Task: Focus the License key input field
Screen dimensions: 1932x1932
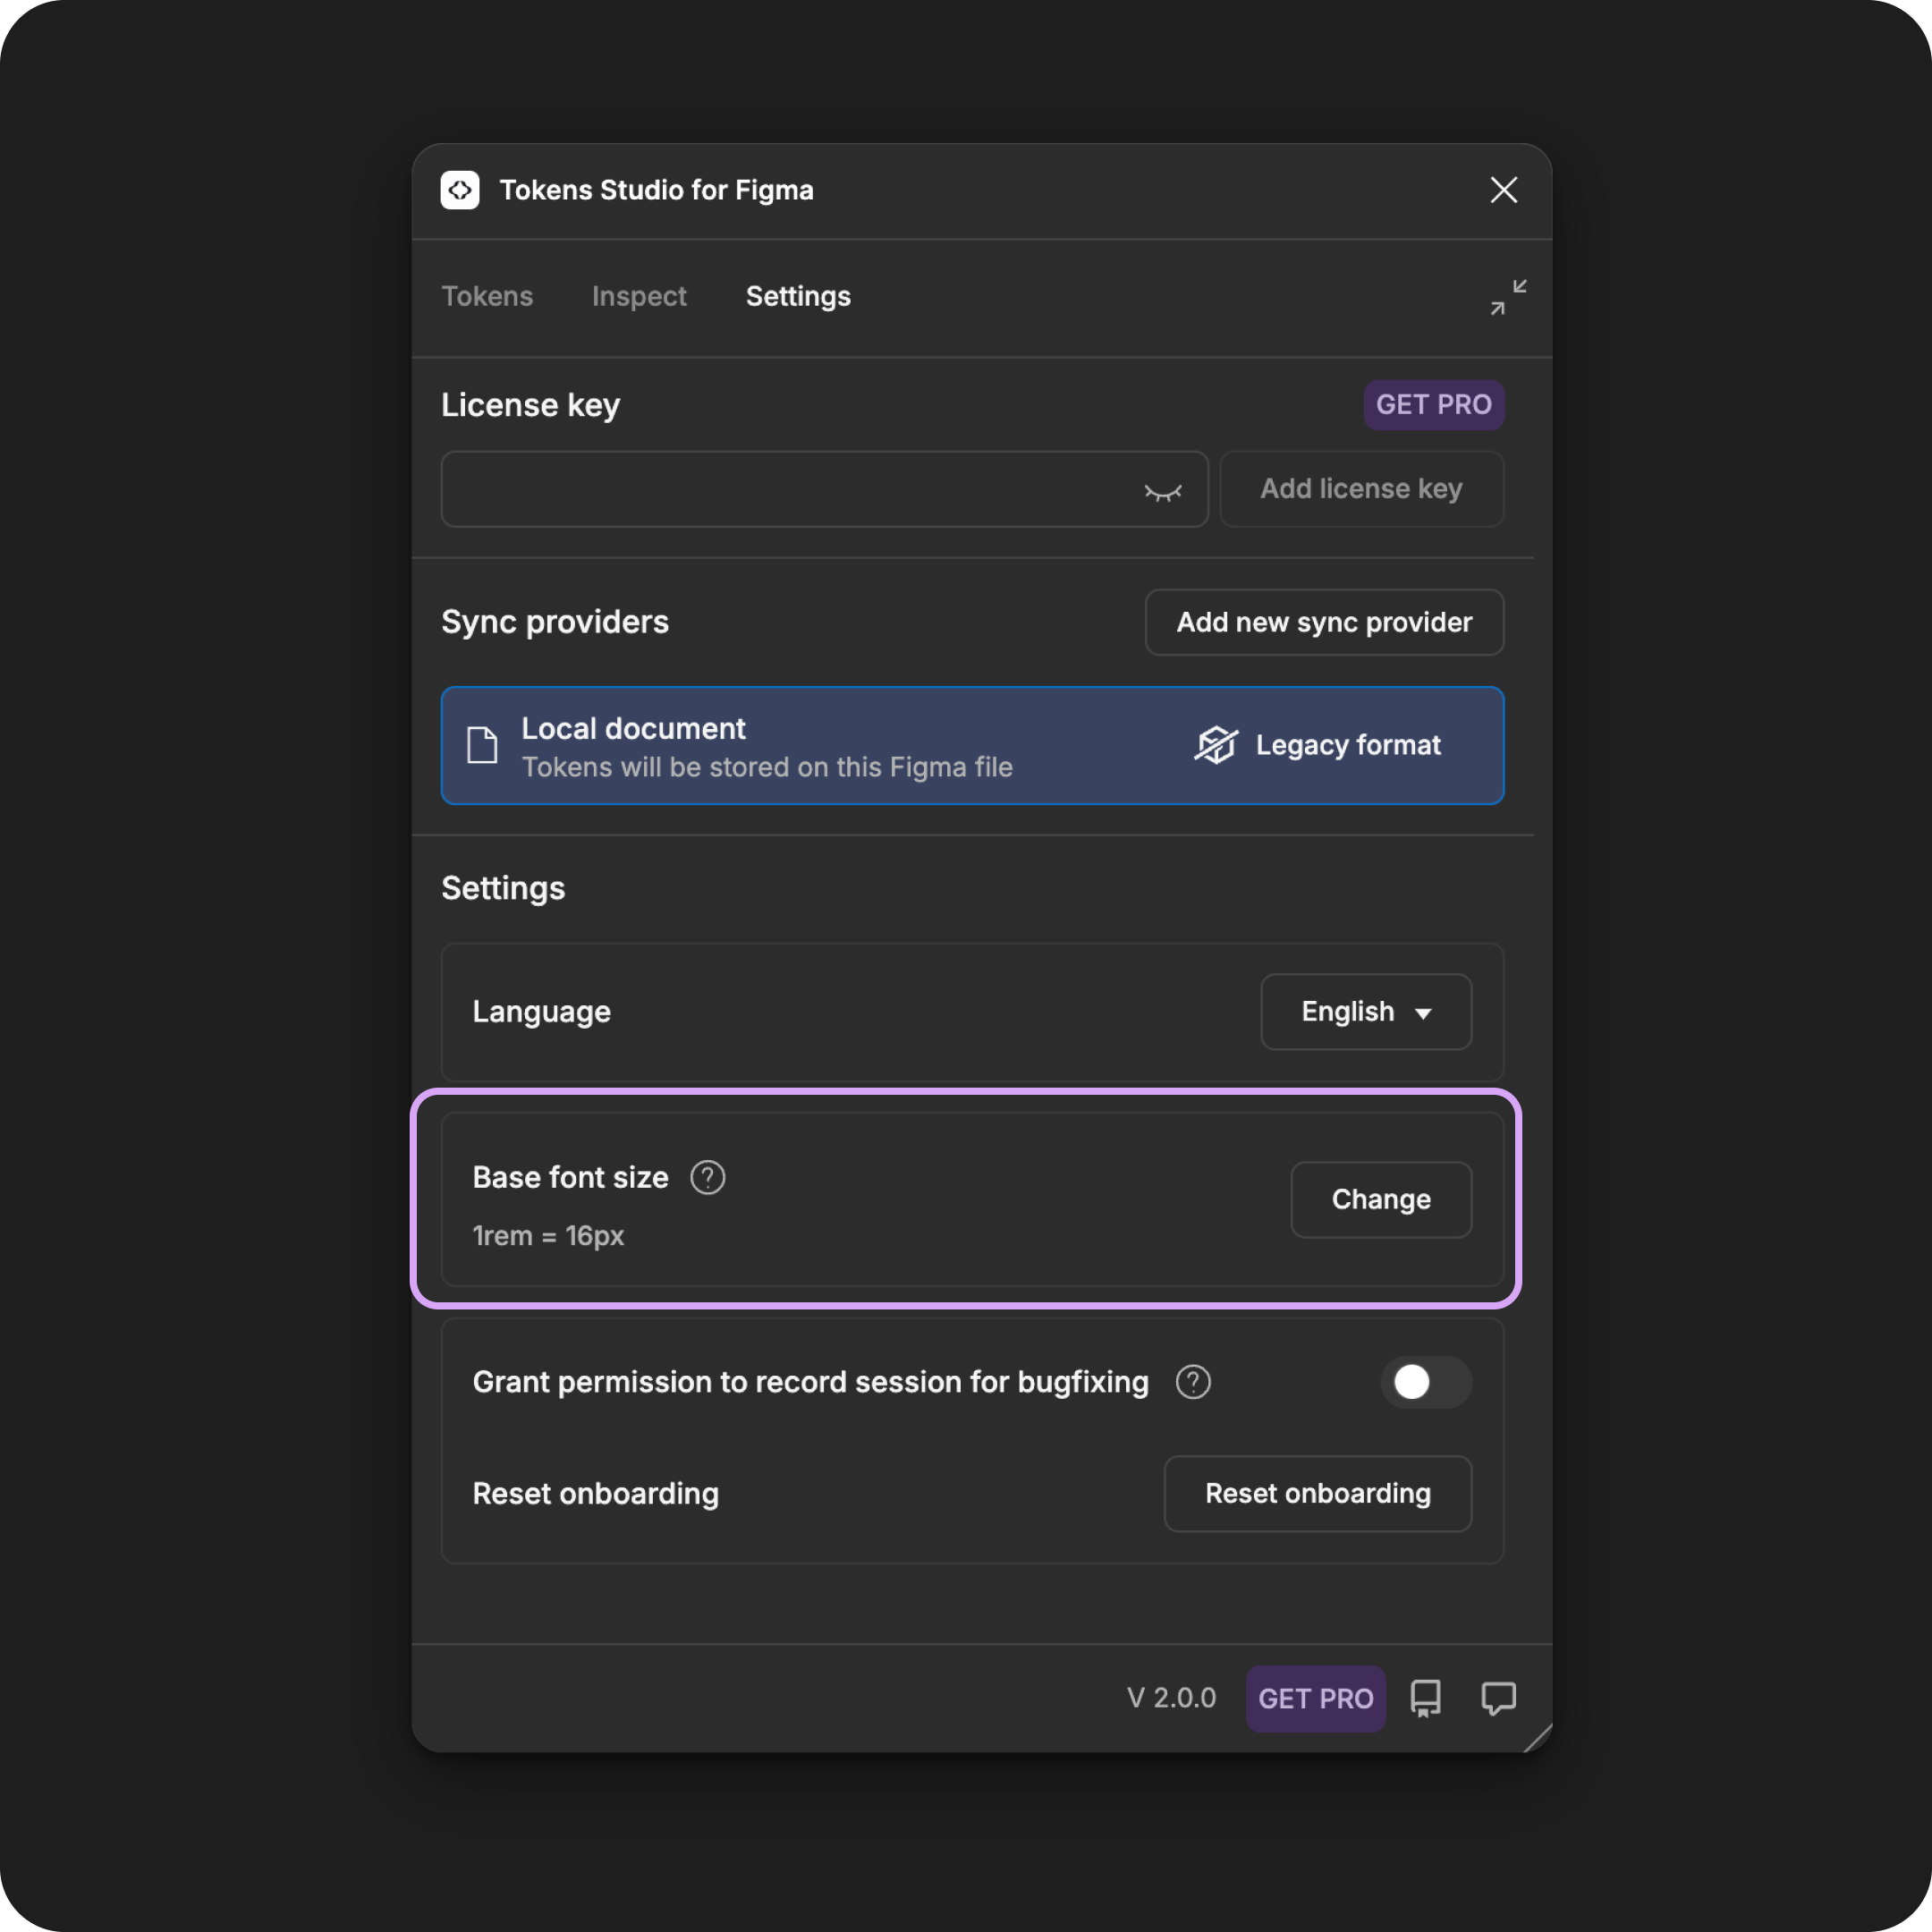Action: 824,489
